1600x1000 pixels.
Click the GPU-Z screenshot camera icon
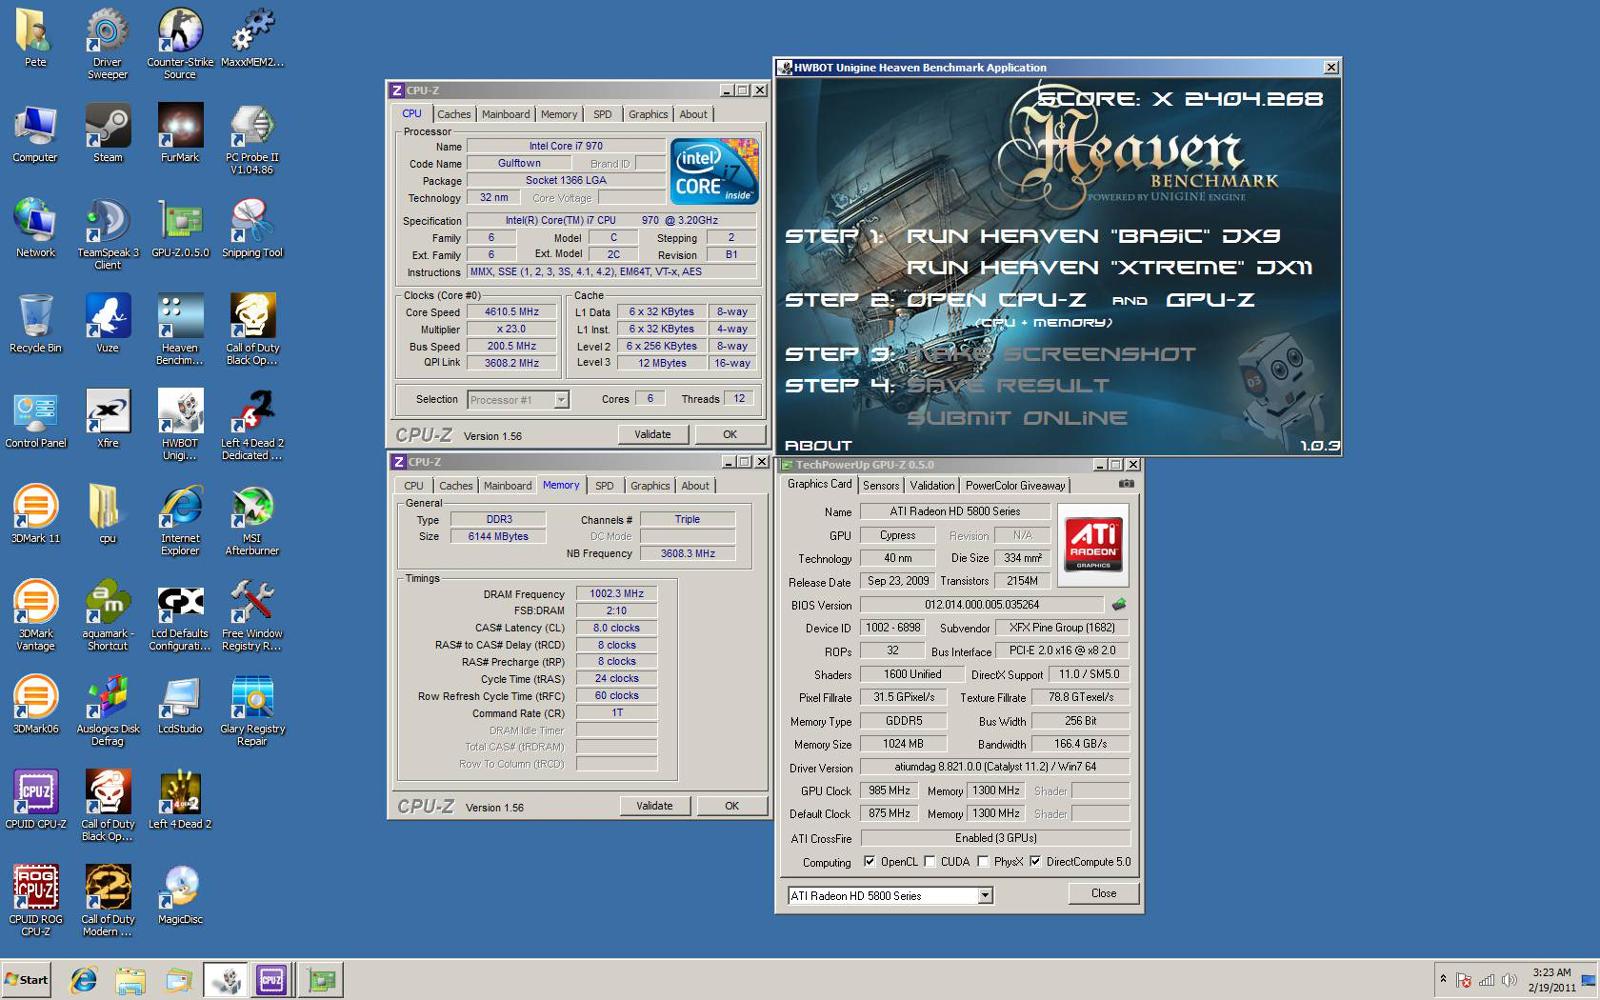[x=1126, y=484]
